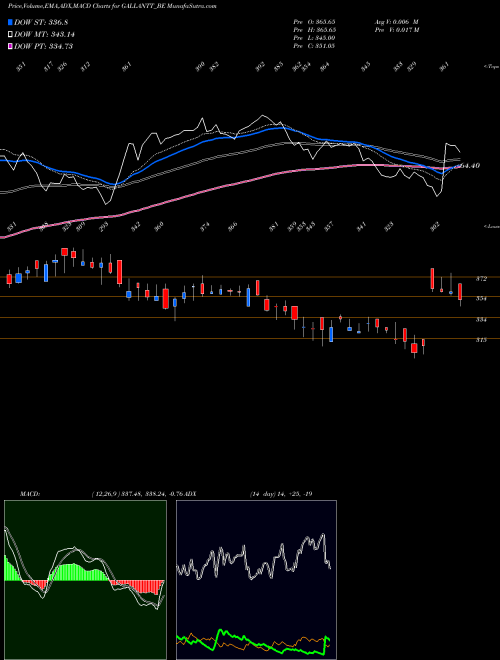Click the last red candlestick near 354
Screen dimensions: 500x660
click(460, 292)
